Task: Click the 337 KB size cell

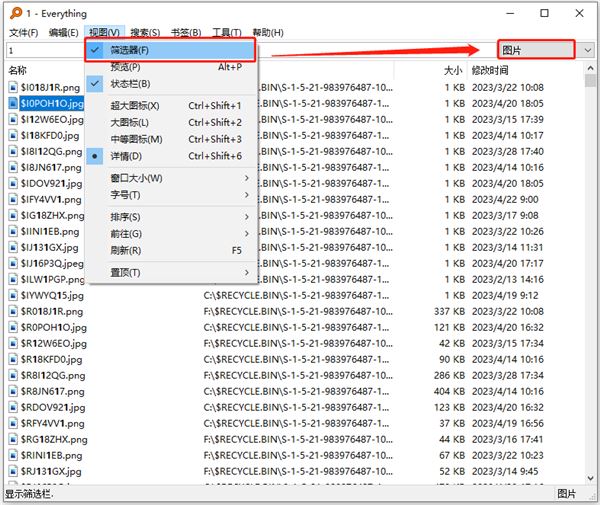Action: (x=449, y=311)
